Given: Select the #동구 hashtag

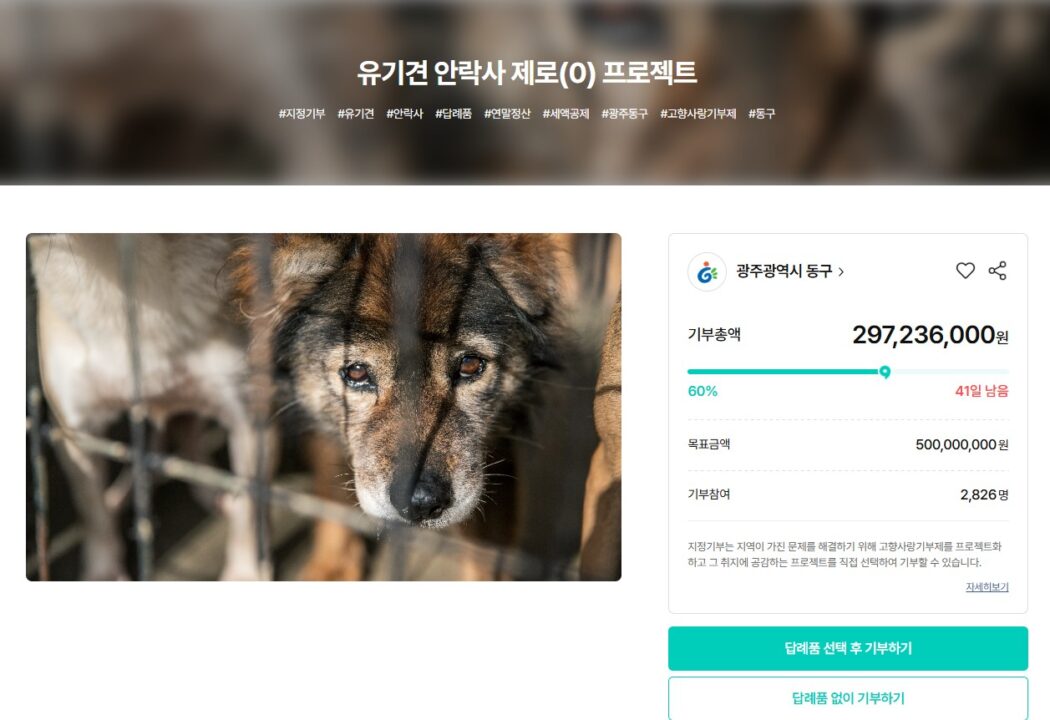Looking at the screenshot, I should [x=761, y=114].
